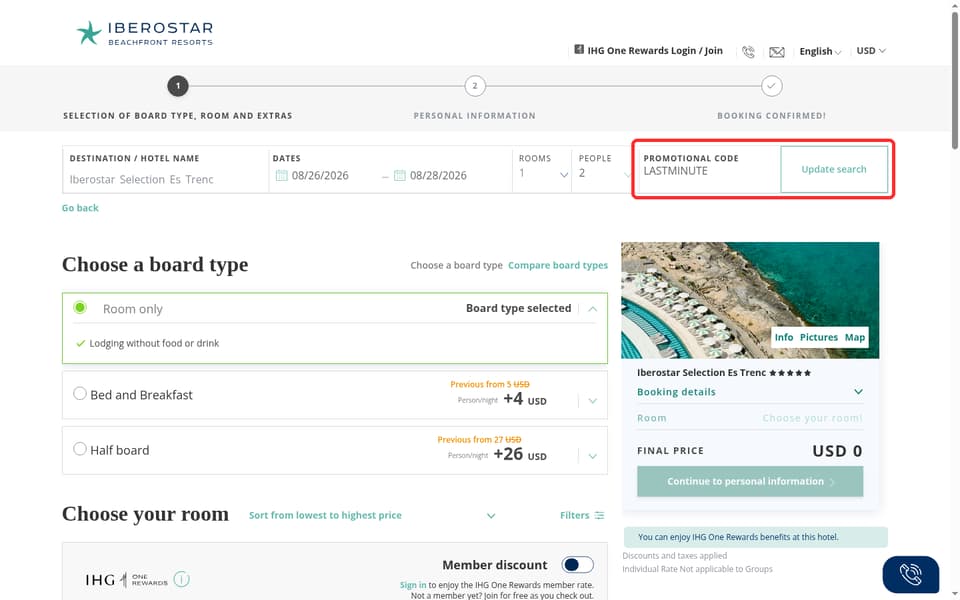Open the hotel Info link on photo
960x600 pixels.
click(784, 337)
